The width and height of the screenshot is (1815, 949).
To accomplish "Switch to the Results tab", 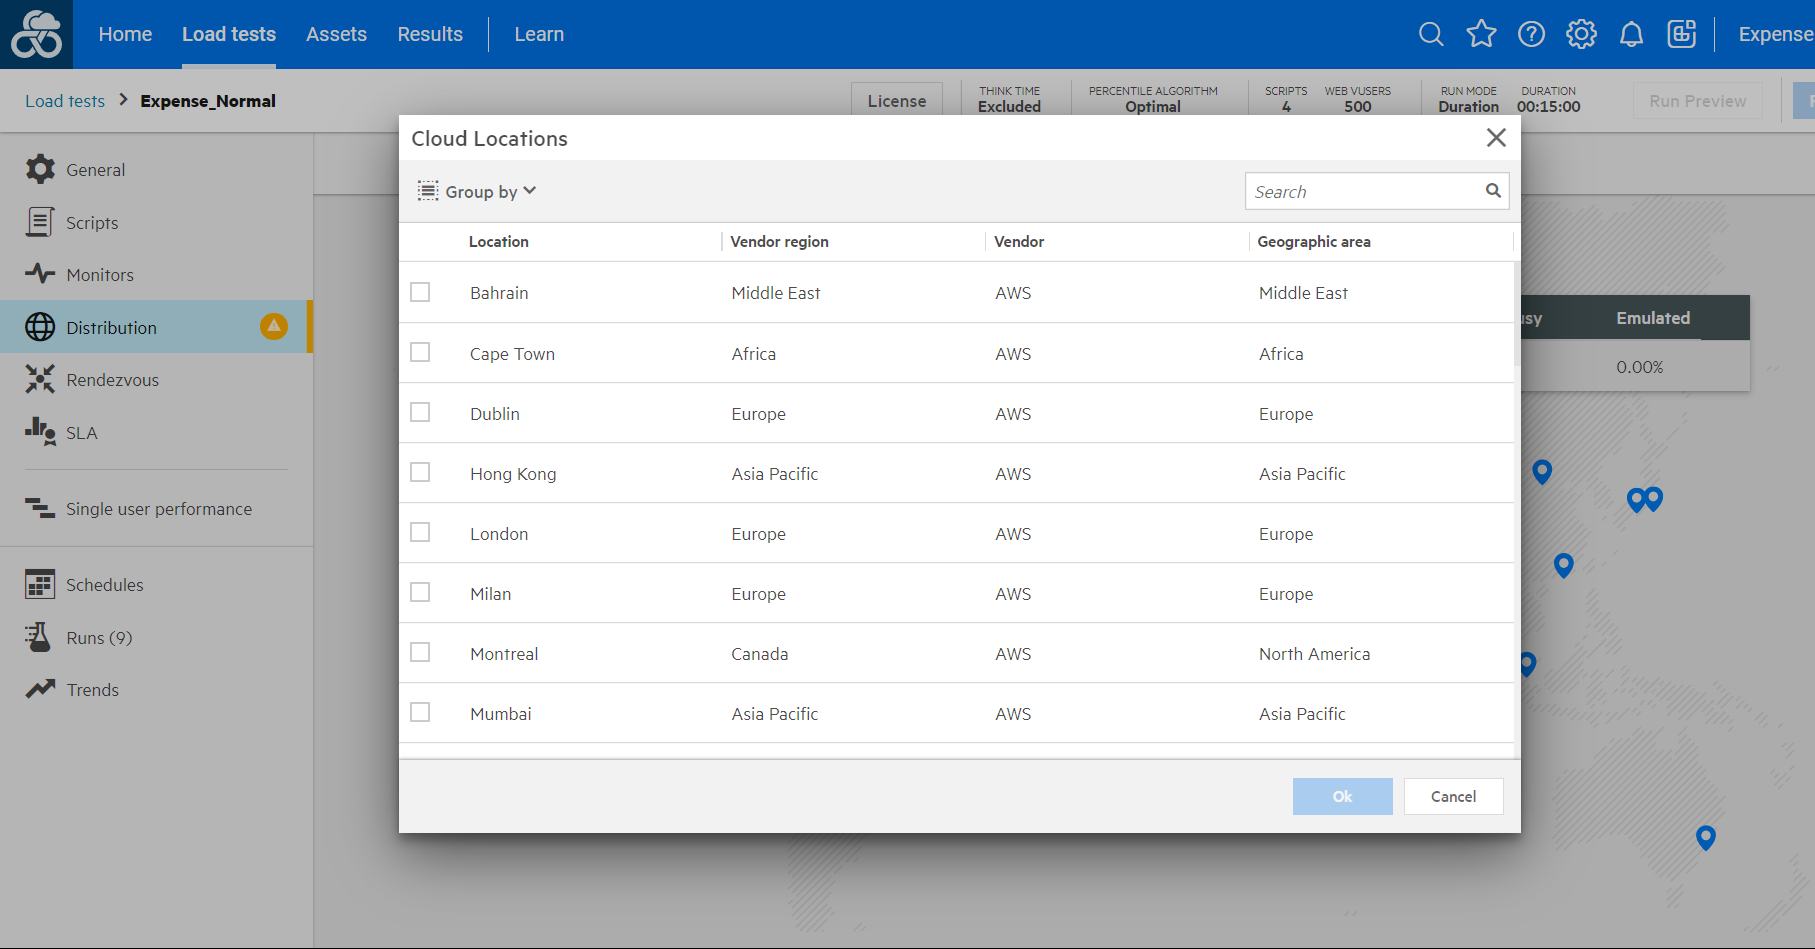I will (430, 34).
